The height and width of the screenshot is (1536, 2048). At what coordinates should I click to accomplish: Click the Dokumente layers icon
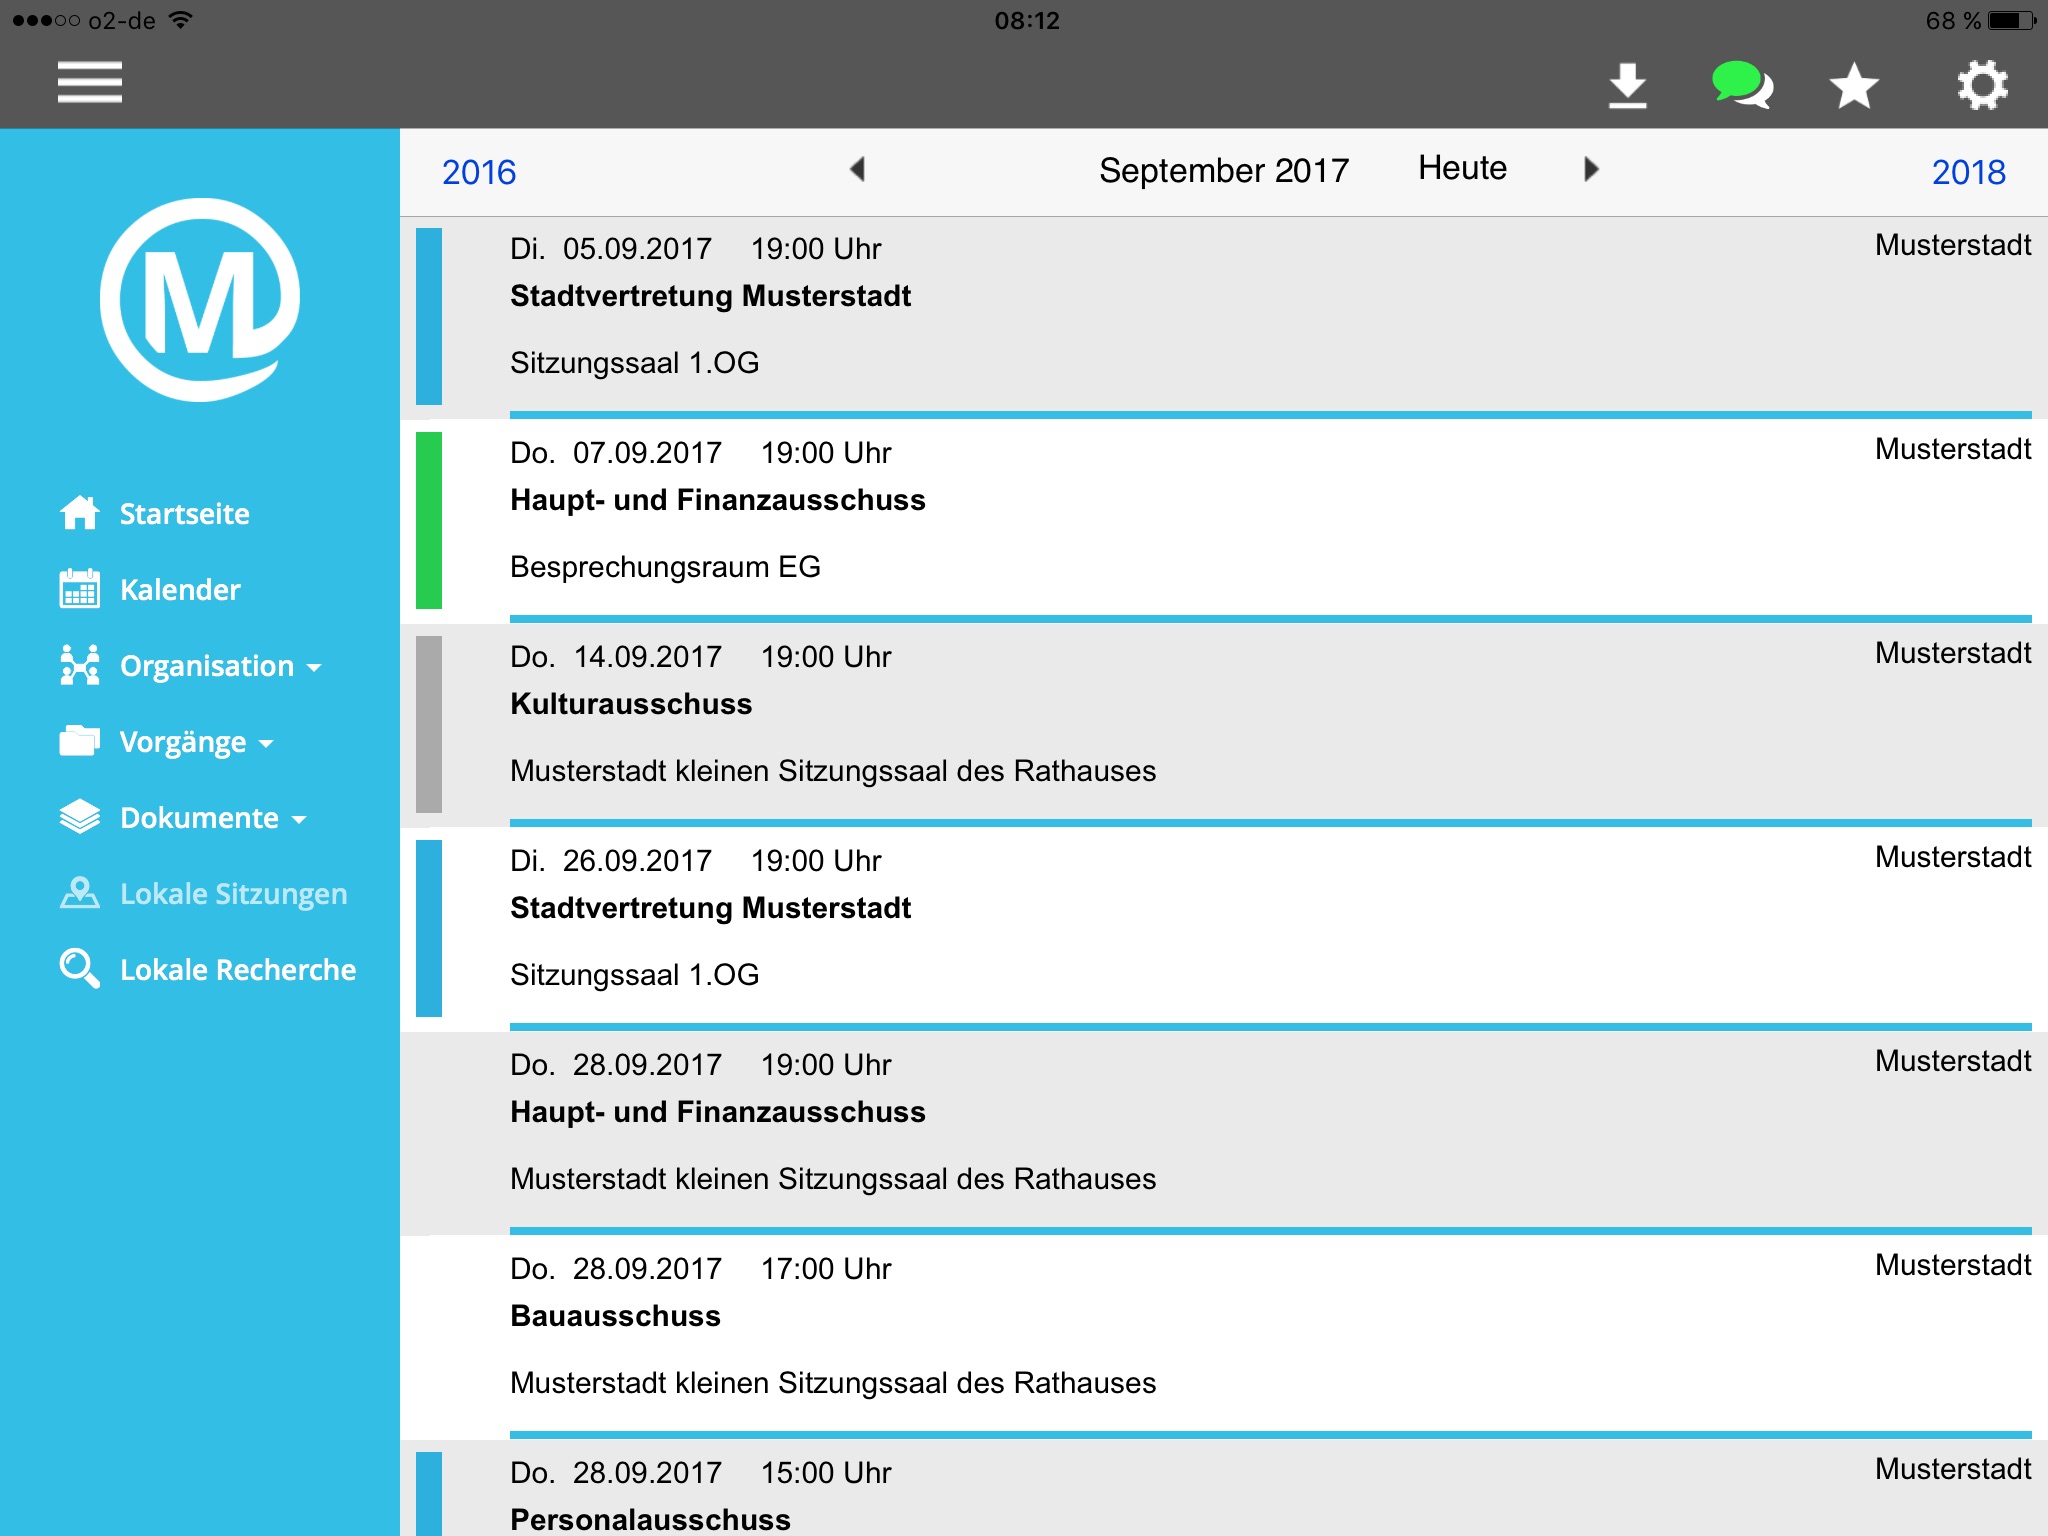tap(80, 817)
